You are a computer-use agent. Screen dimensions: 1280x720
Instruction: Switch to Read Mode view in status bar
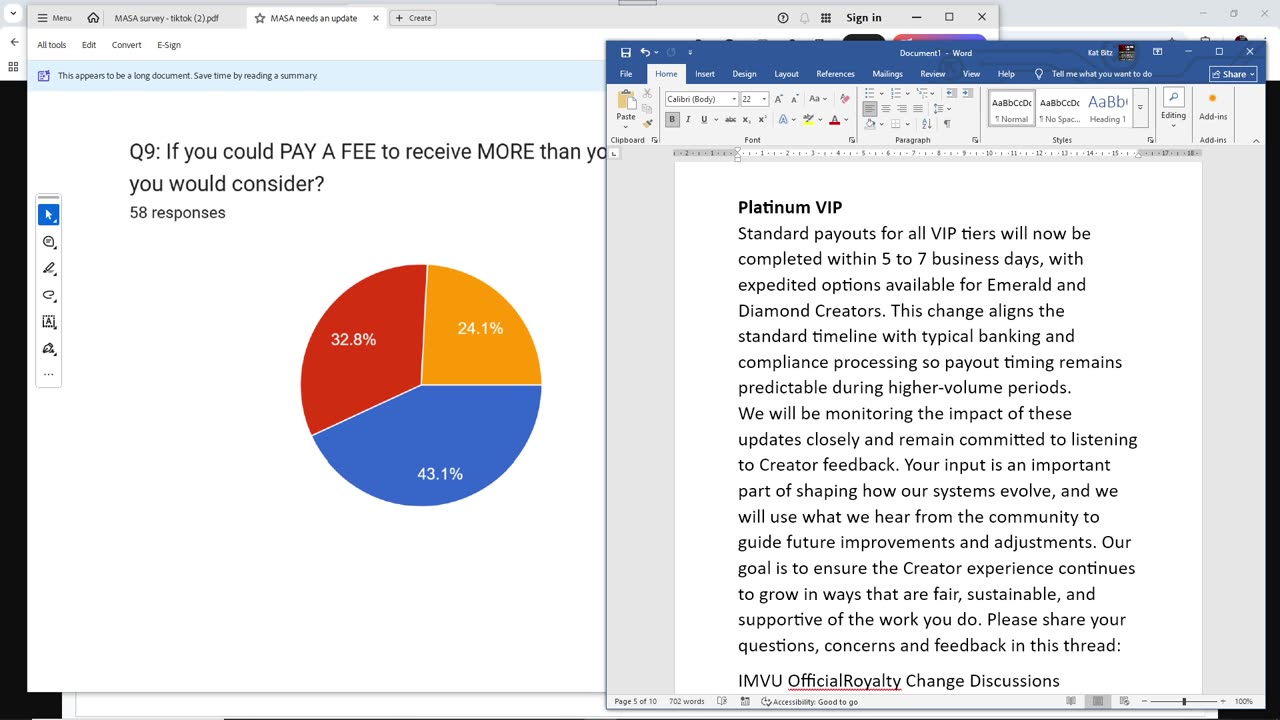click(1072, 701)
